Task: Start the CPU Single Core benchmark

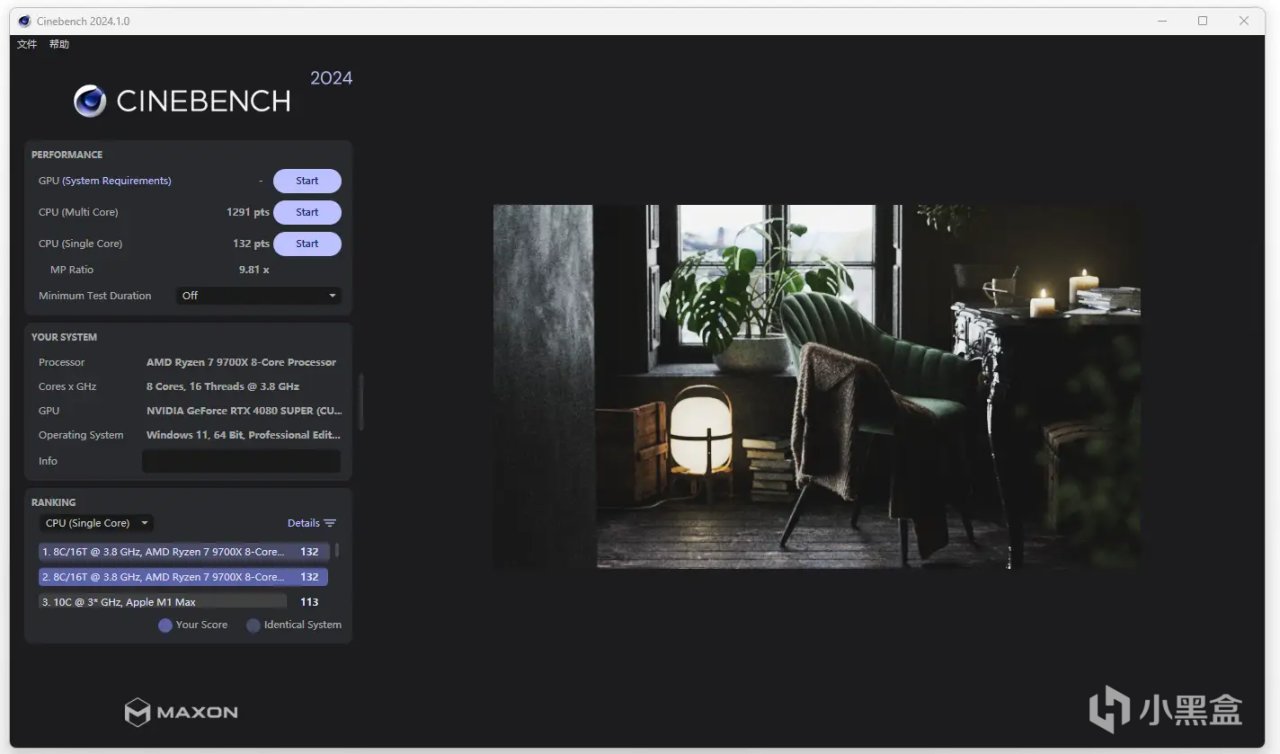Action: (x=307, y=243)
